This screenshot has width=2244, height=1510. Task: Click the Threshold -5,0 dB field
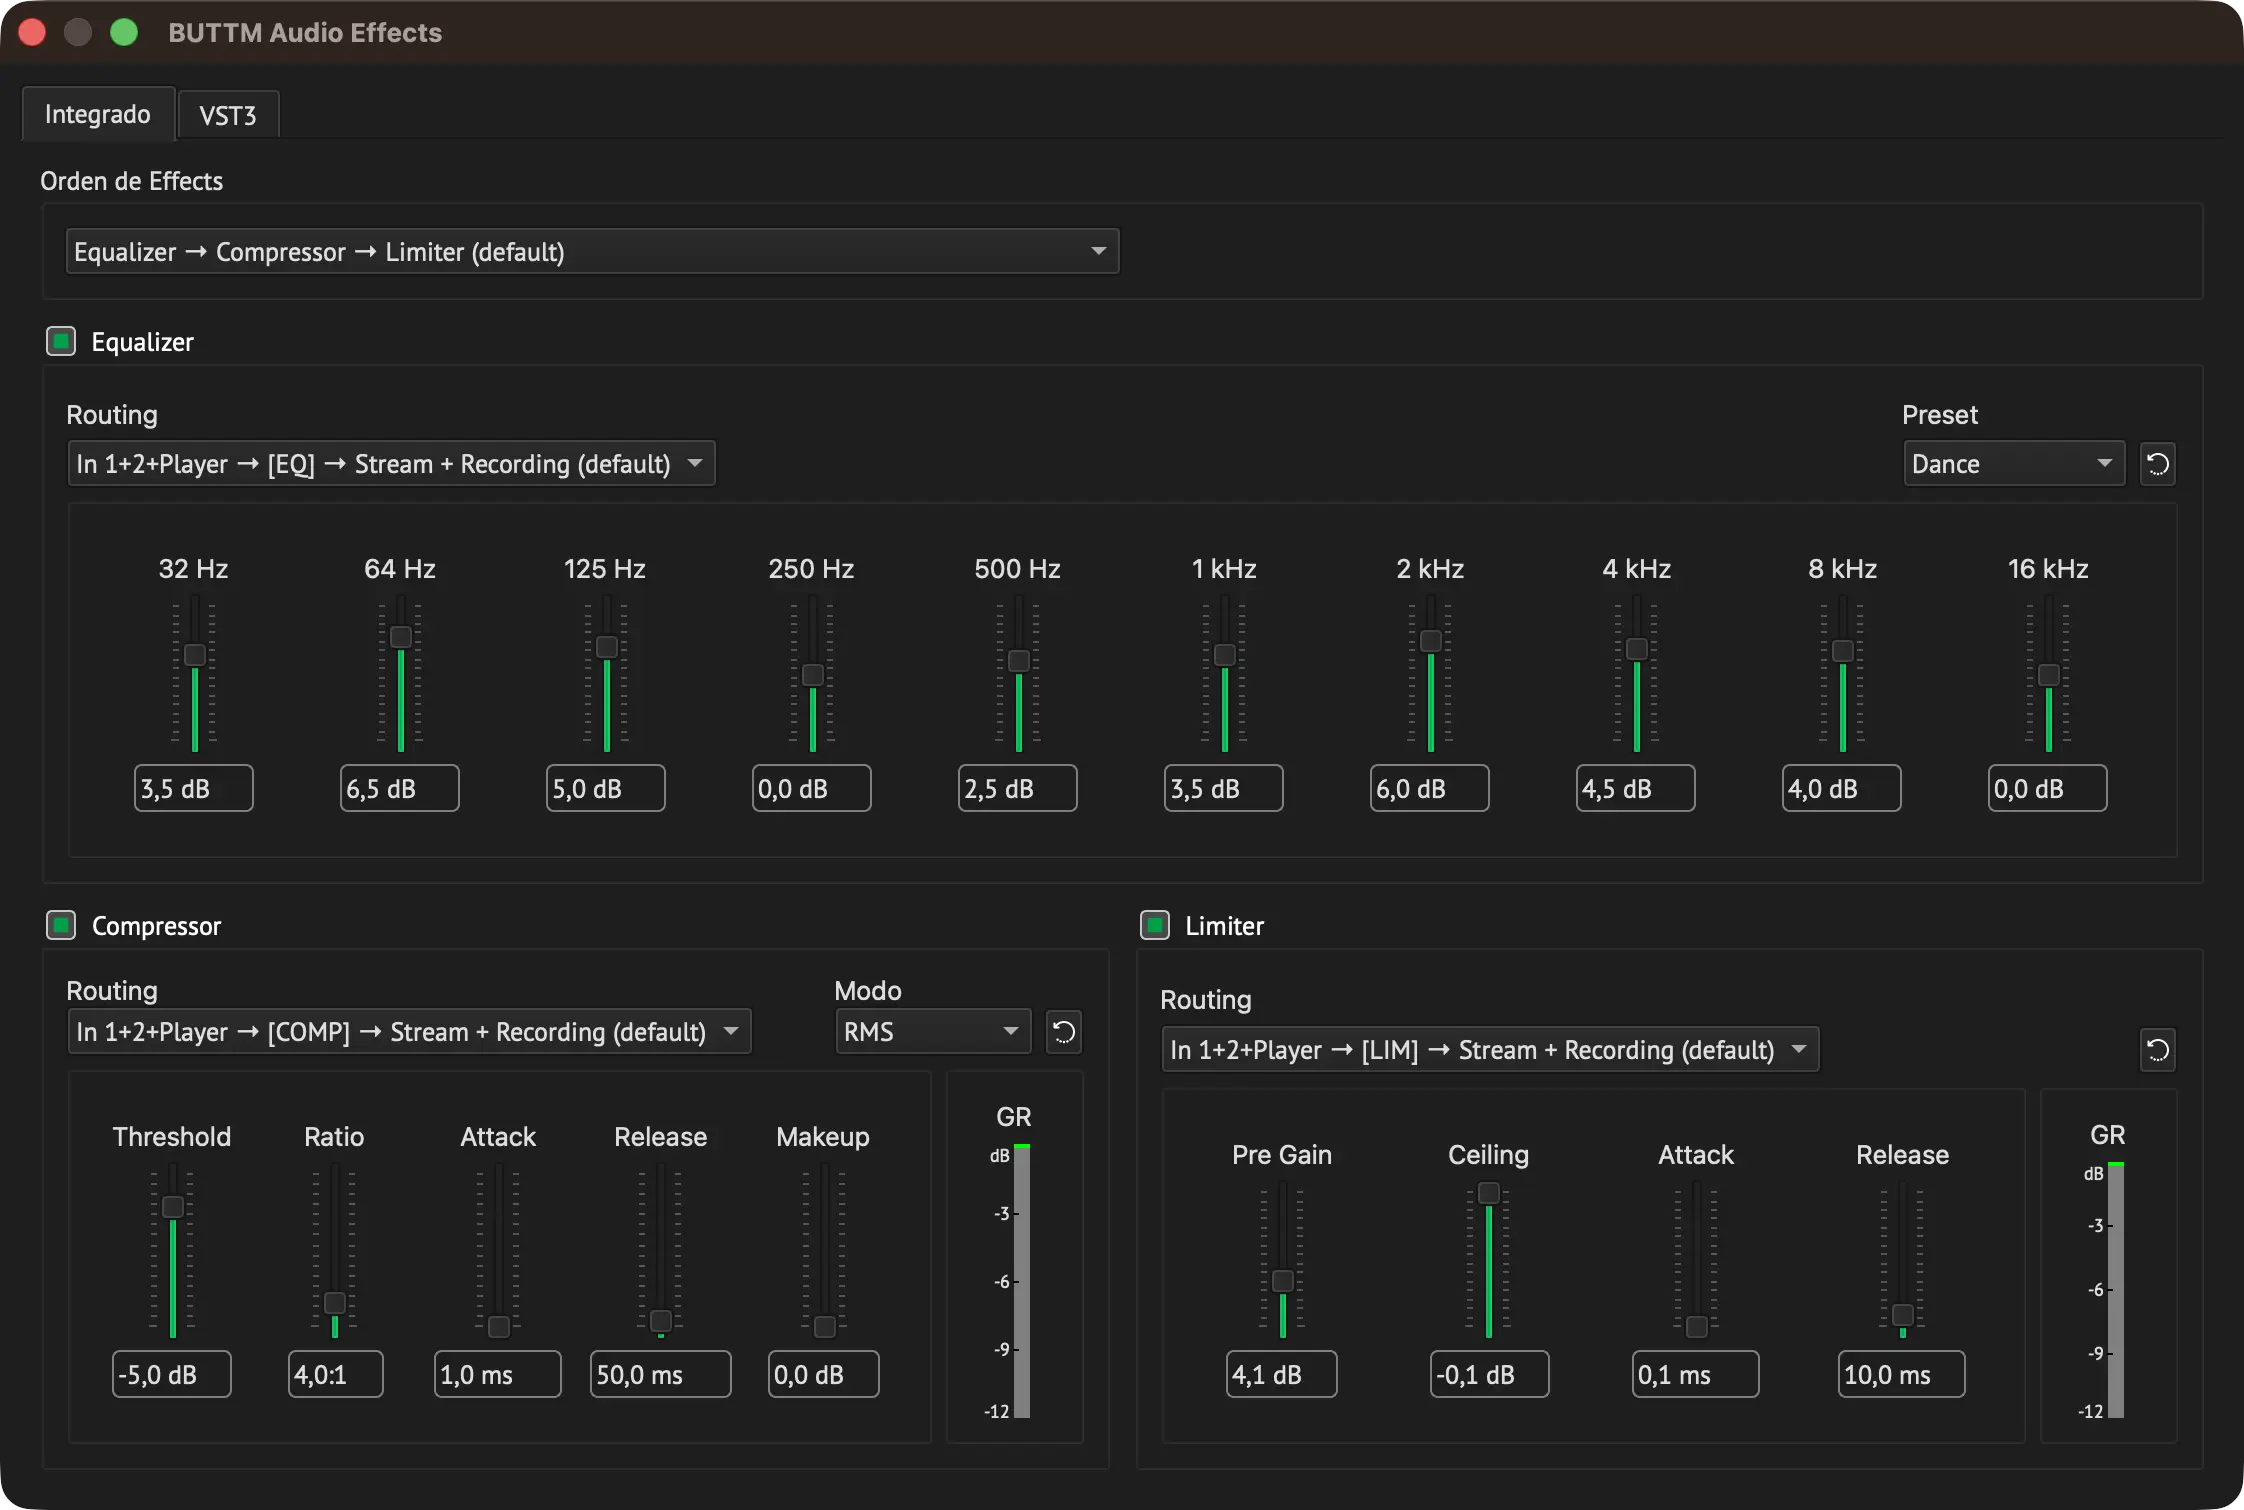[172, 1374]
